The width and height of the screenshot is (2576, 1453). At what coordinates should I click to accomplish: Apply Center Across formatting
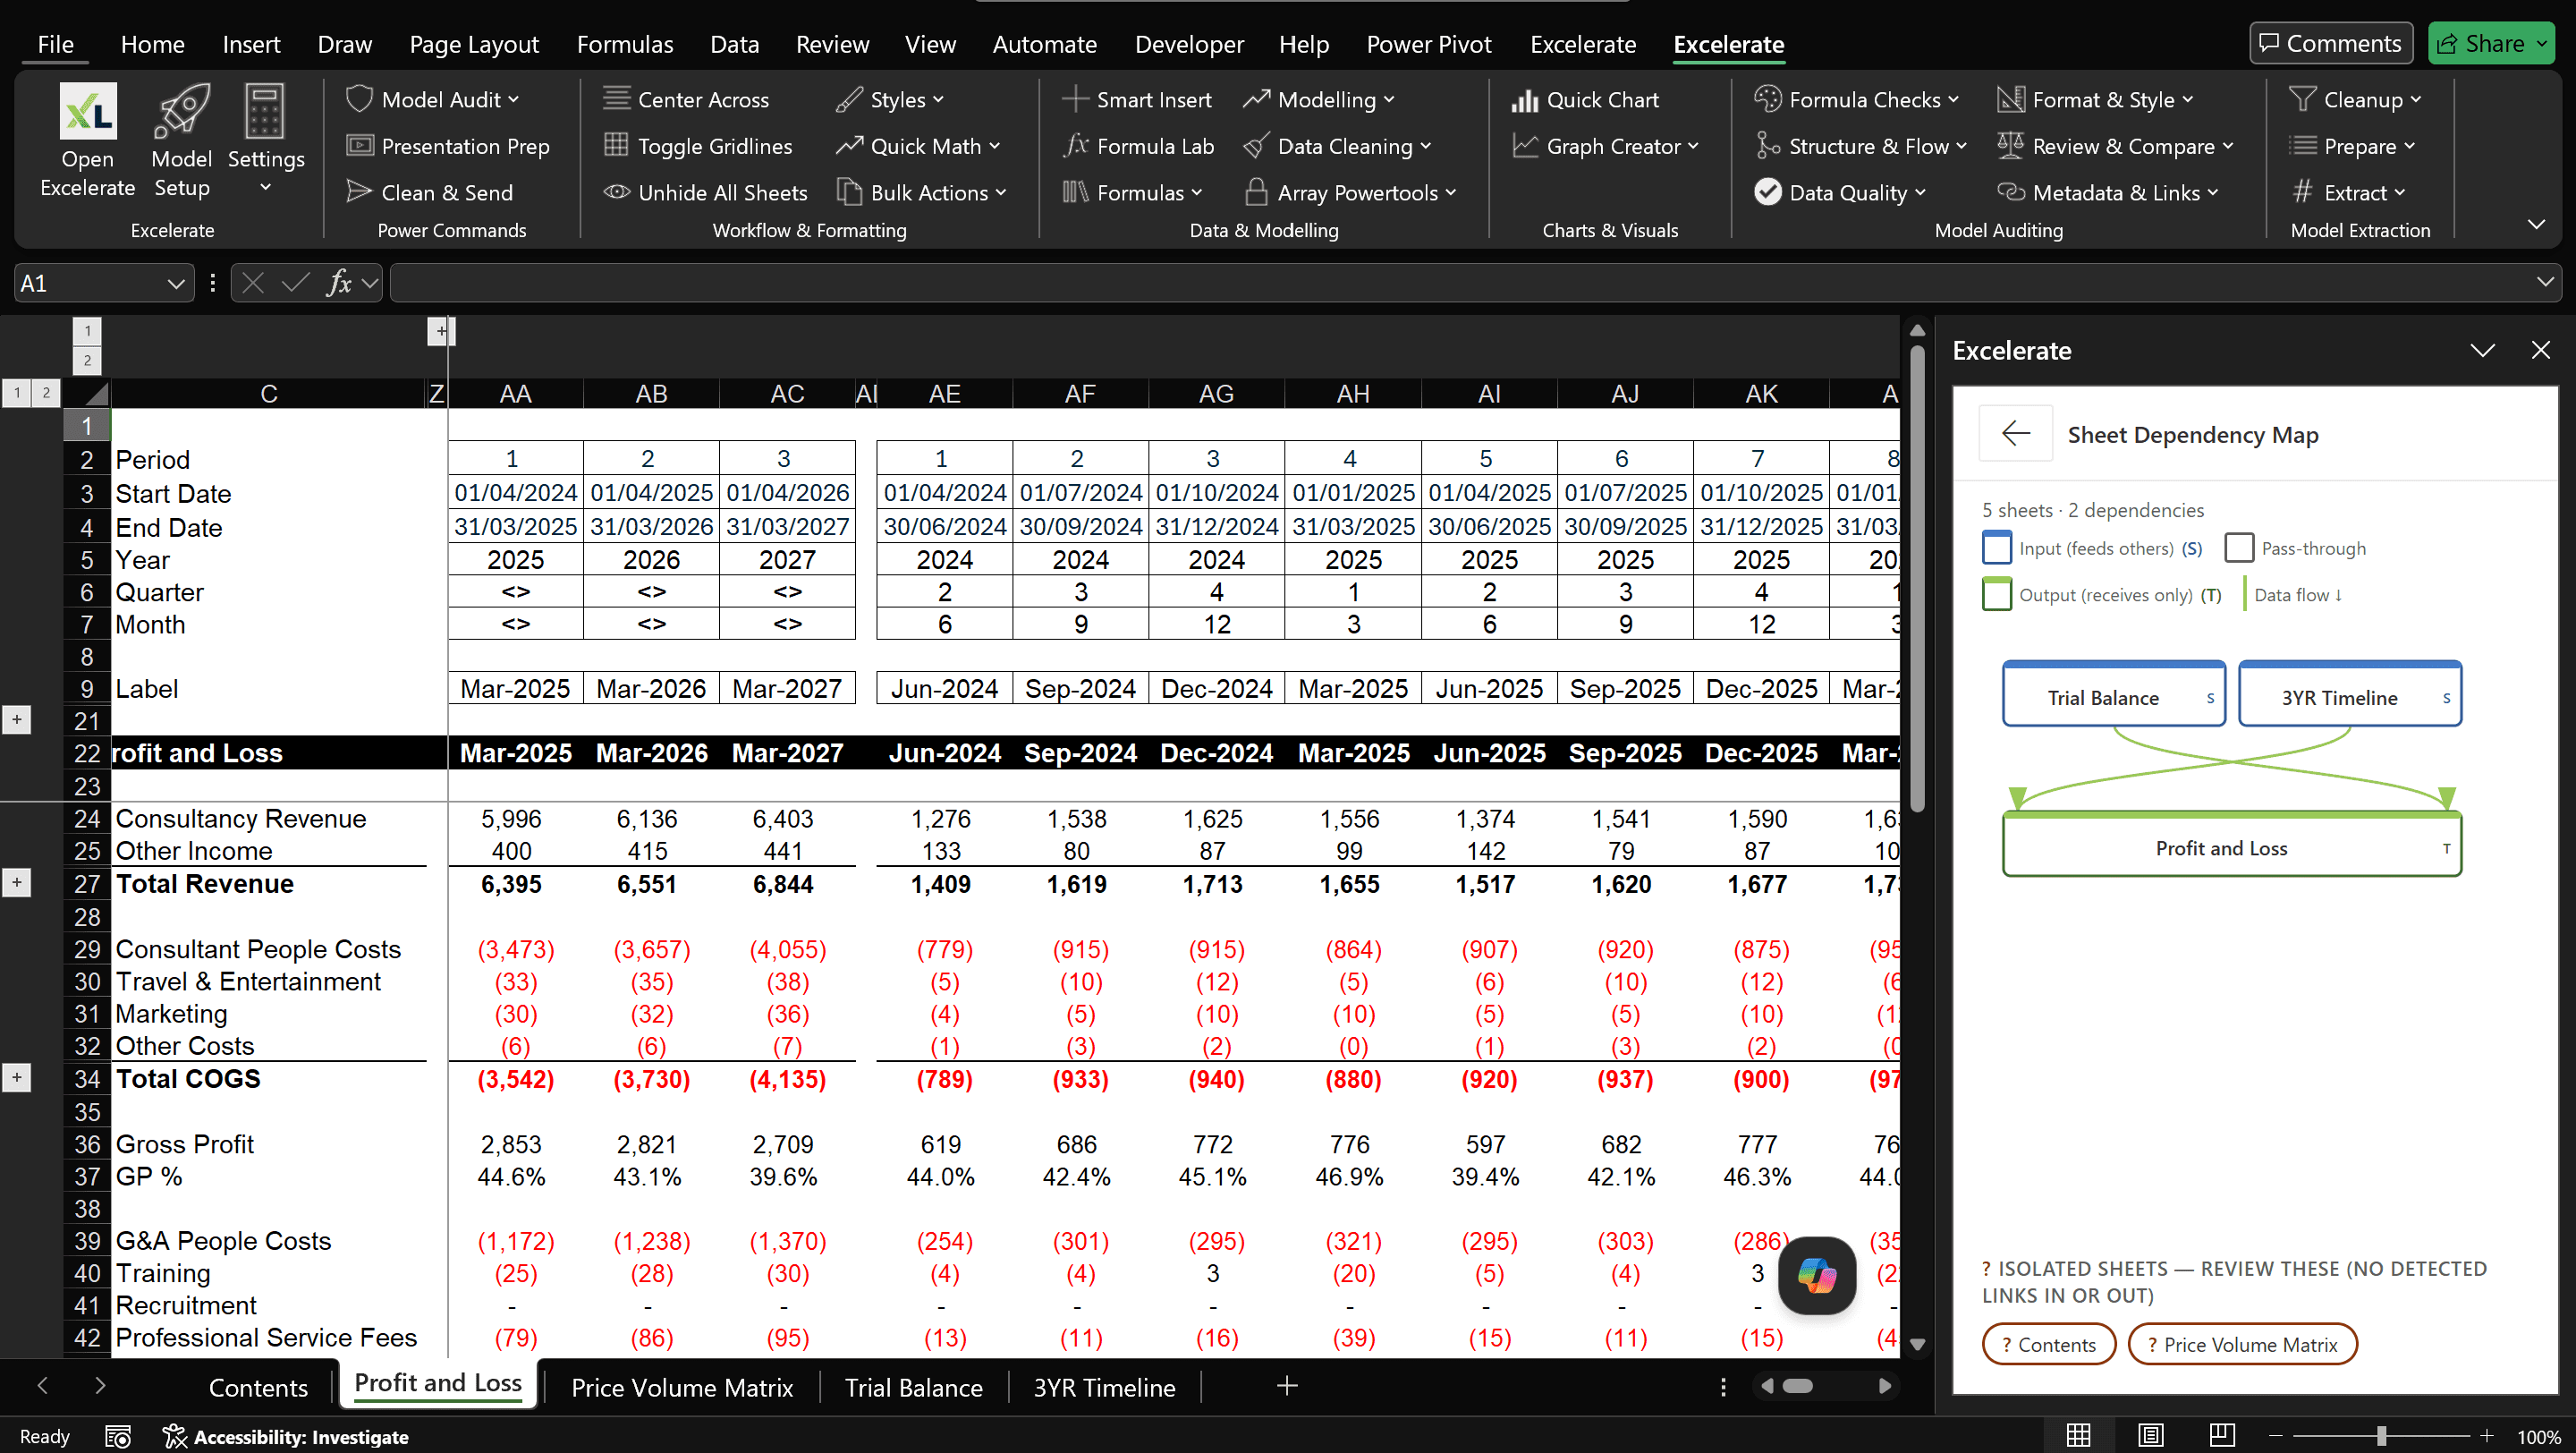click(x=687, y=99)
